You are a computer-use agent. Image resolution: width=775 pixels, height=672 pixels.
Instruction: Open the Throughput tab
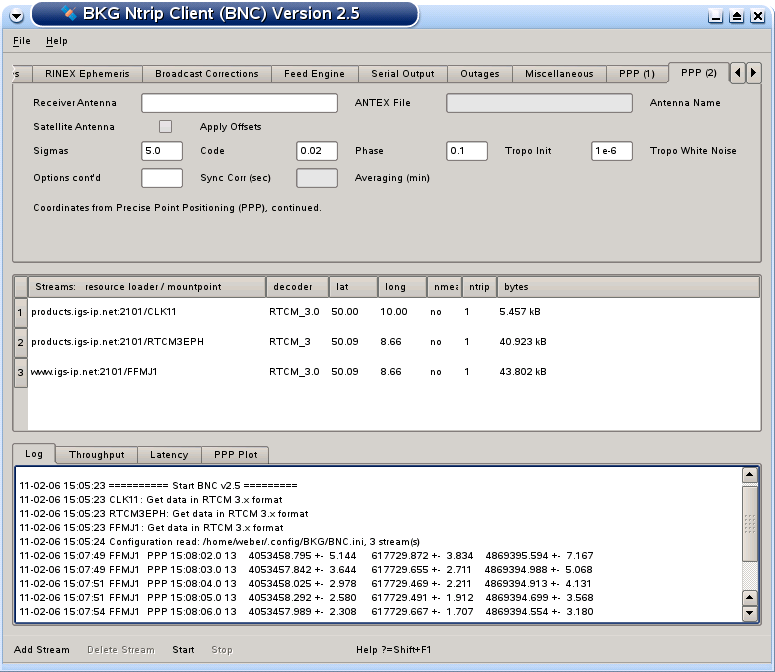[96, 455]
